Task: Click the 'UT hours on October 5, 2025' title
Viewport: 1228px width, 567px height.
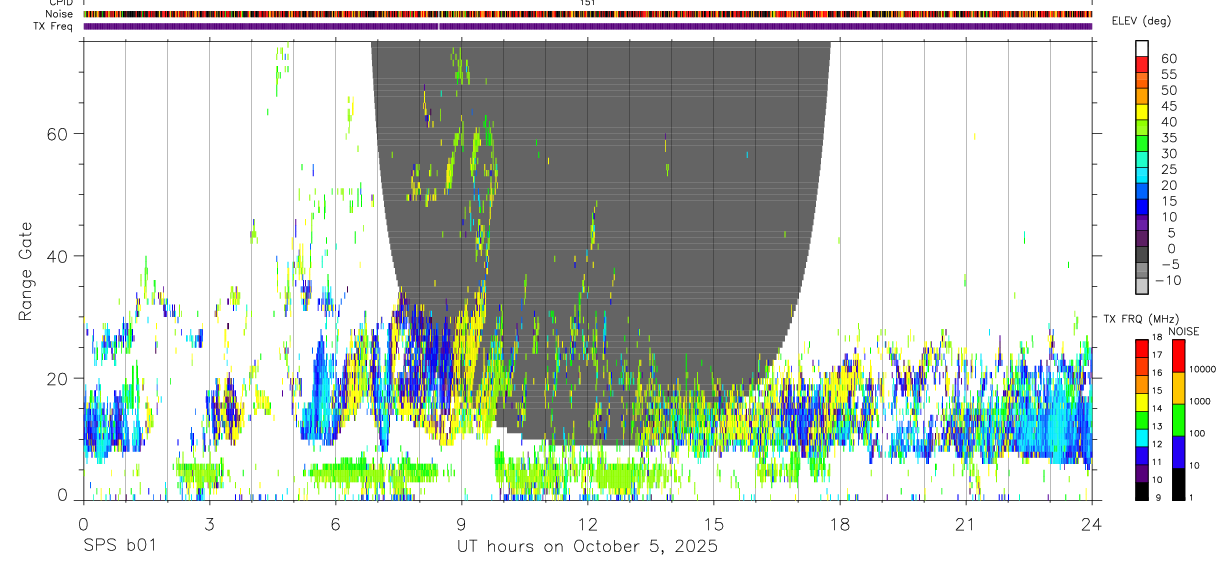Action: [588, 547]
